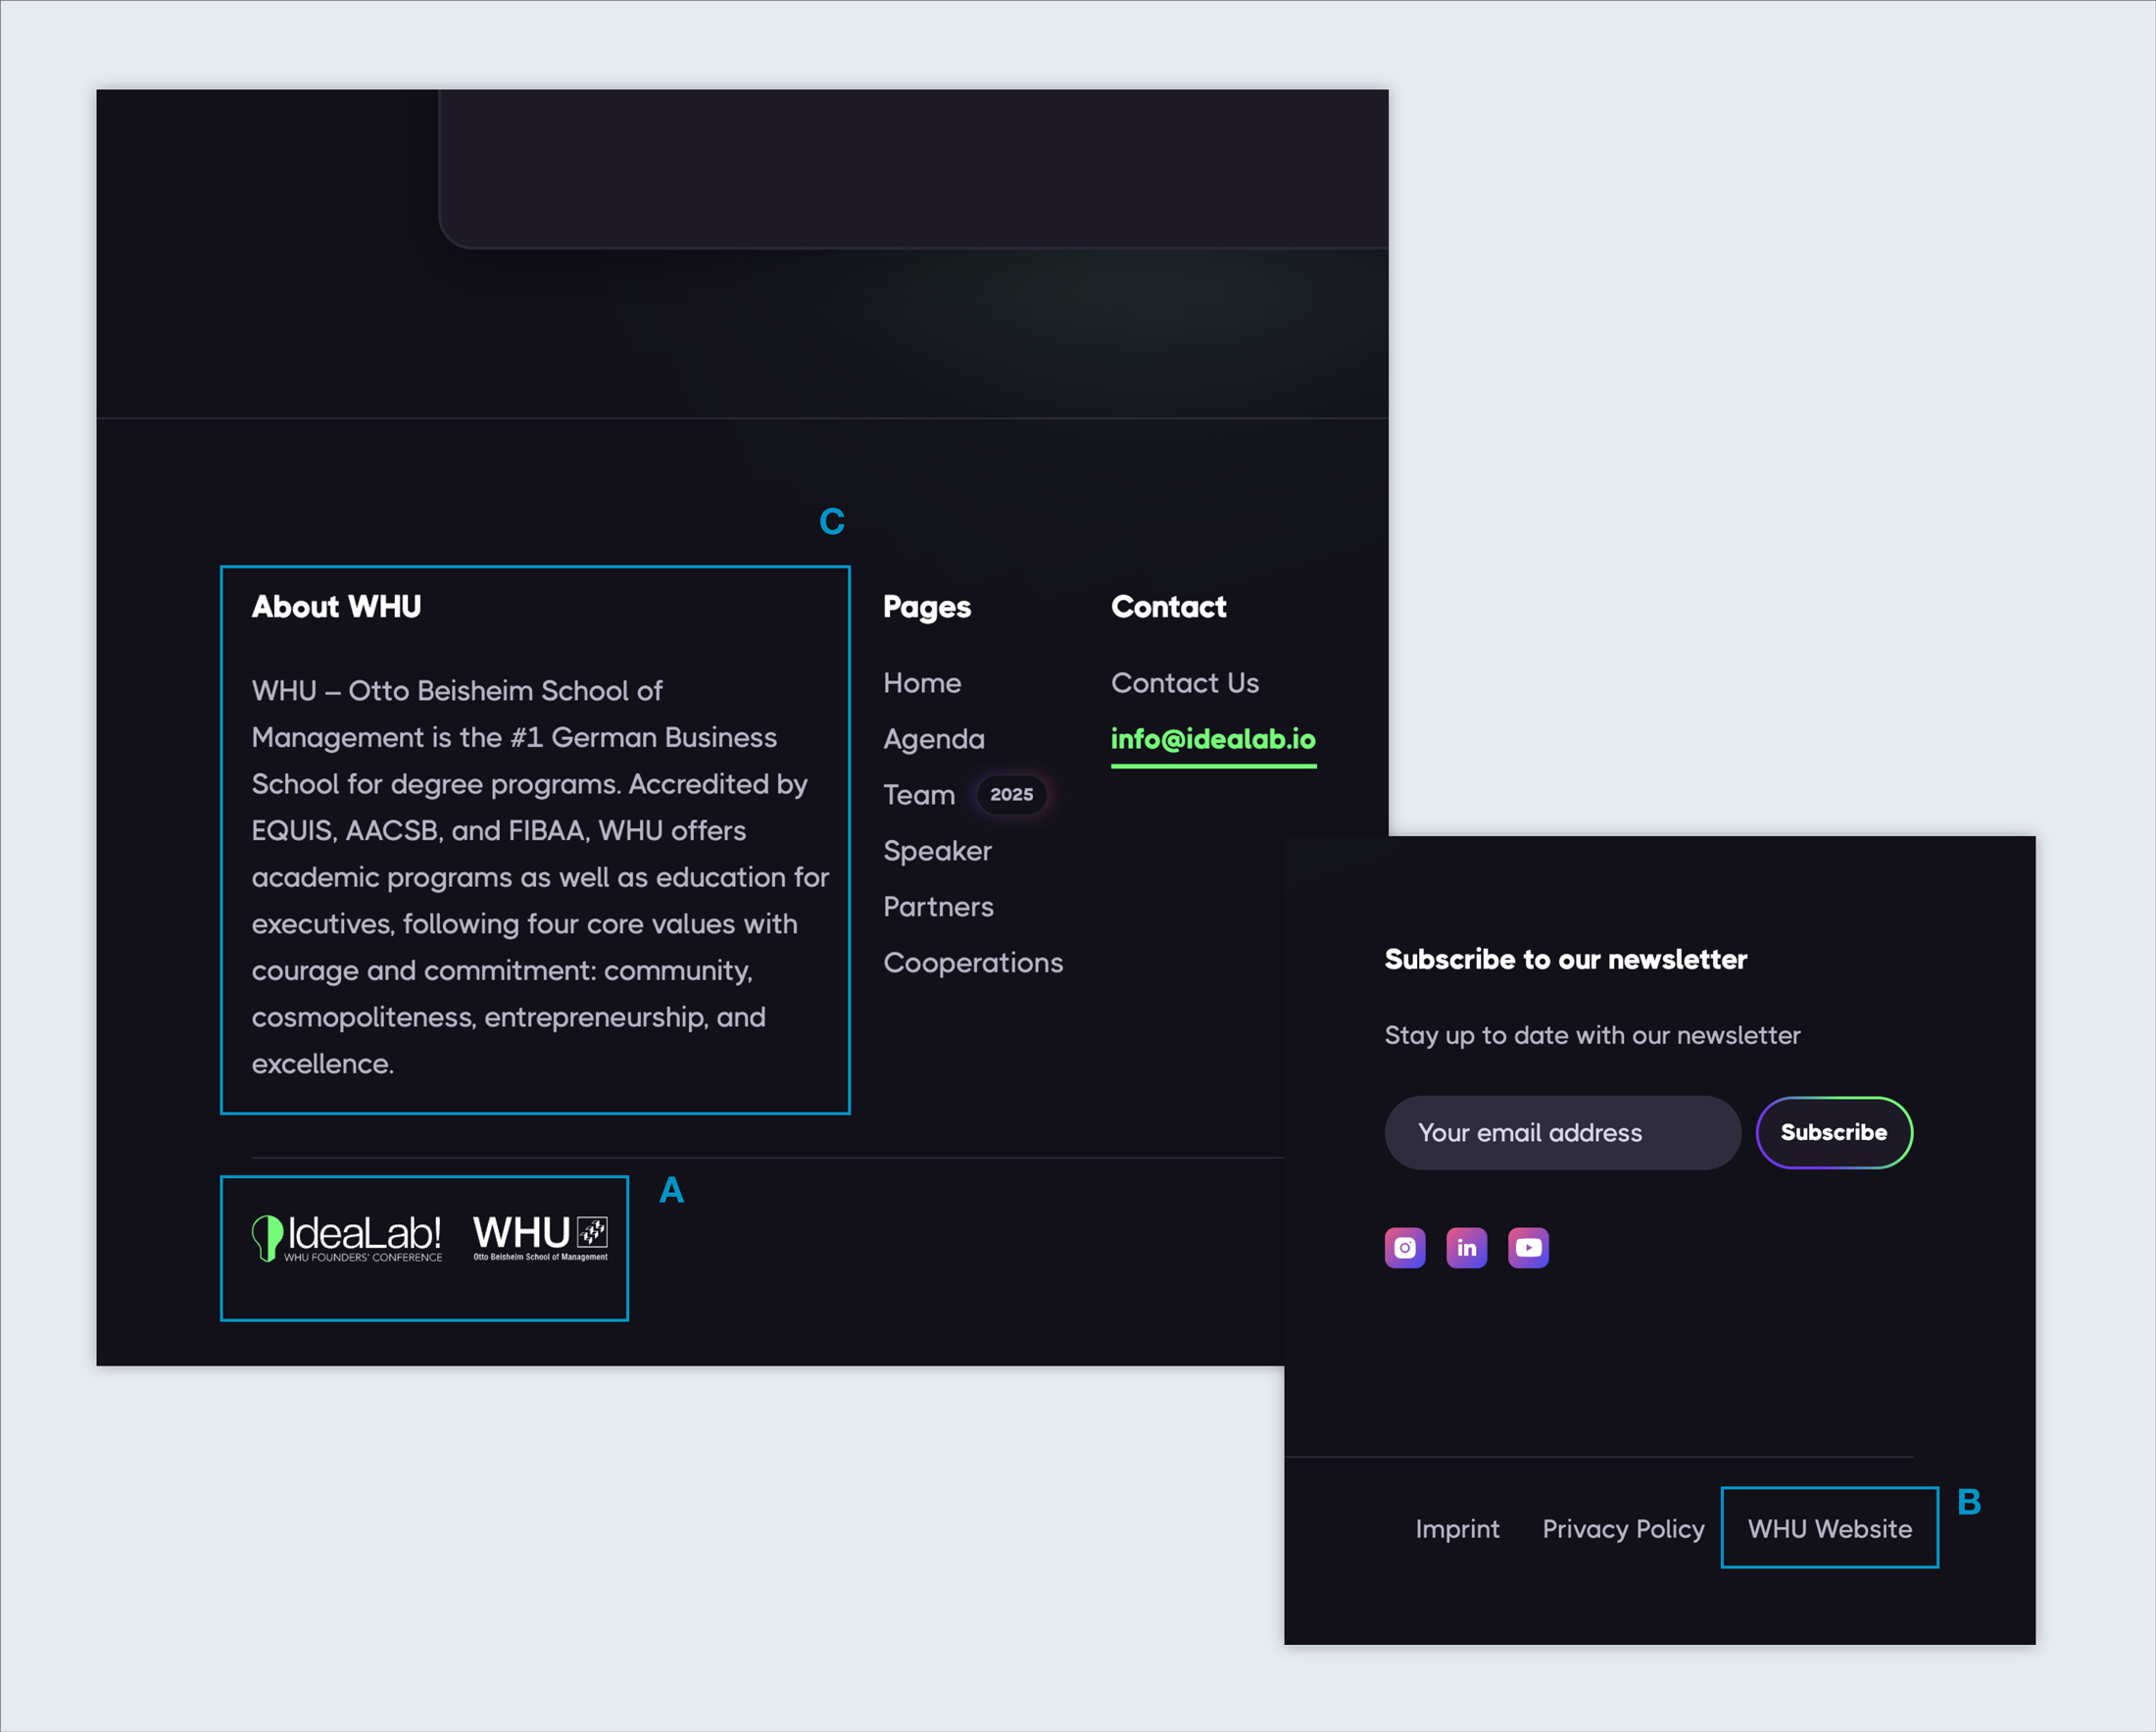
Task: Go to the Agenda page
Action: tap(933, 739)
